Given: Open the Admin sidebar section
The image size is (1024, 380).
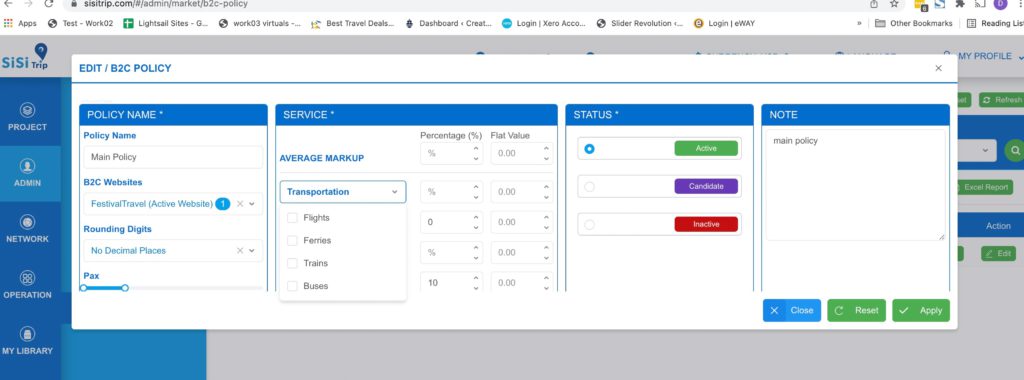Looking at the screenshot, I should tap(27, 174).
